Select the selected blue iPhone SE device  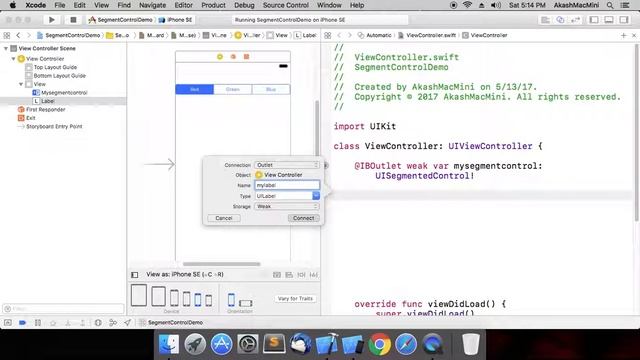click(x=198, y=300)
